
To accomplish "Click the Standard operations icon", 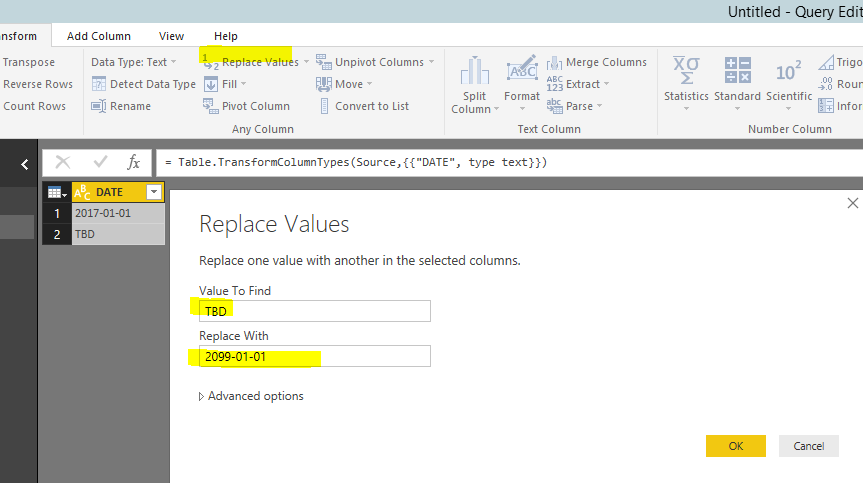I will point(738,70).
